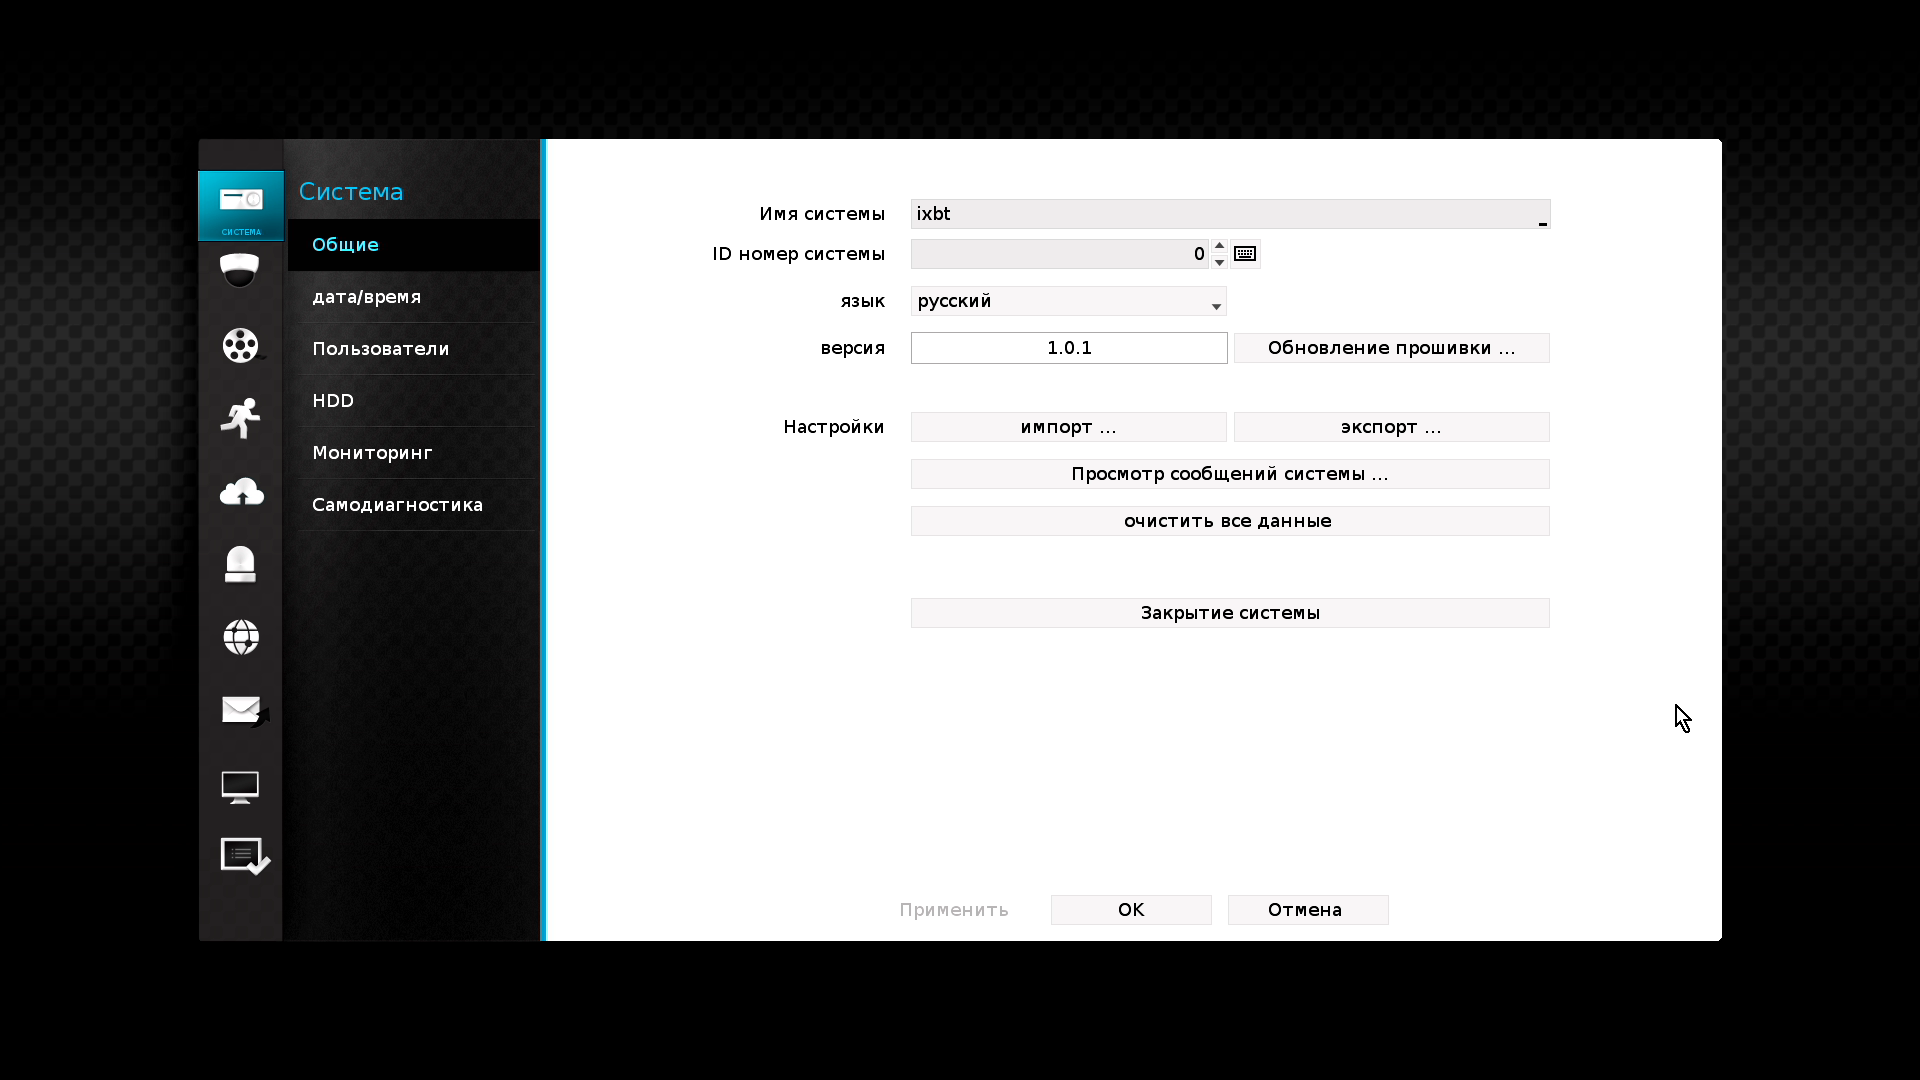Open the camera settings dome icon
This screenshot has width=1920, height=1080.
[x=240, y=270]
